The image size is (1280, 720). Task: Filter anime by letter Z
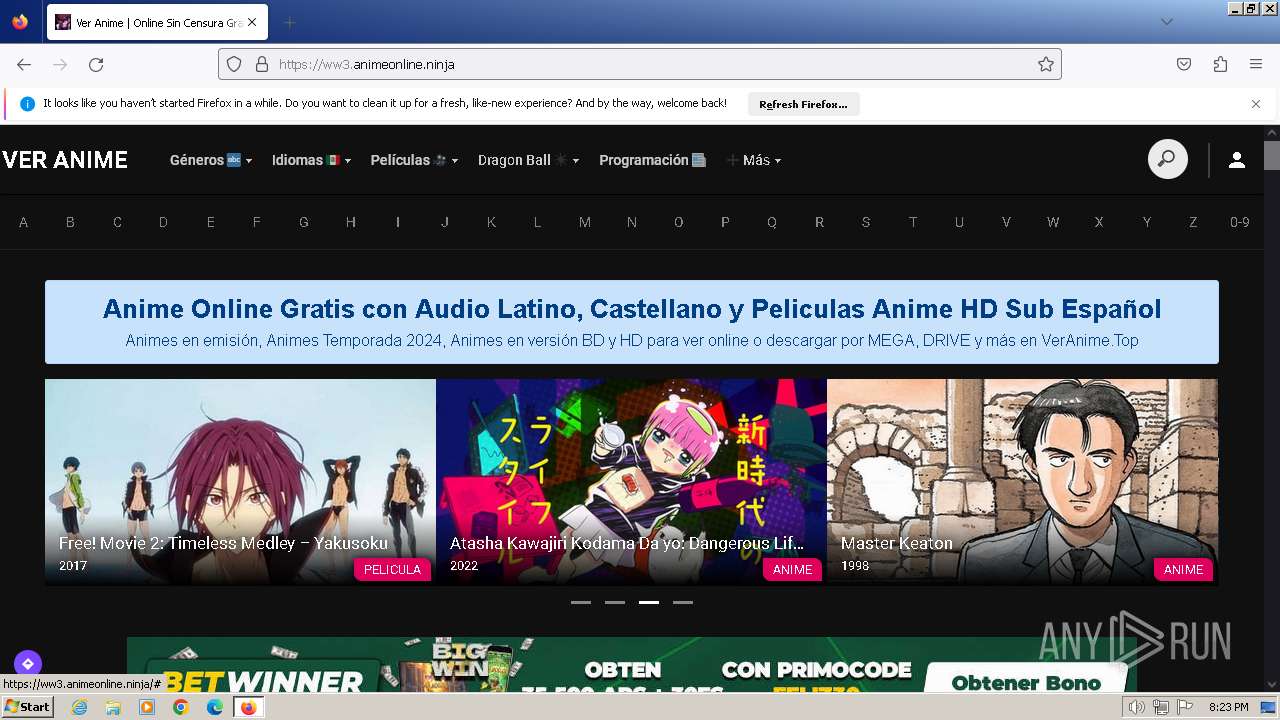[x=1193, y=222]
